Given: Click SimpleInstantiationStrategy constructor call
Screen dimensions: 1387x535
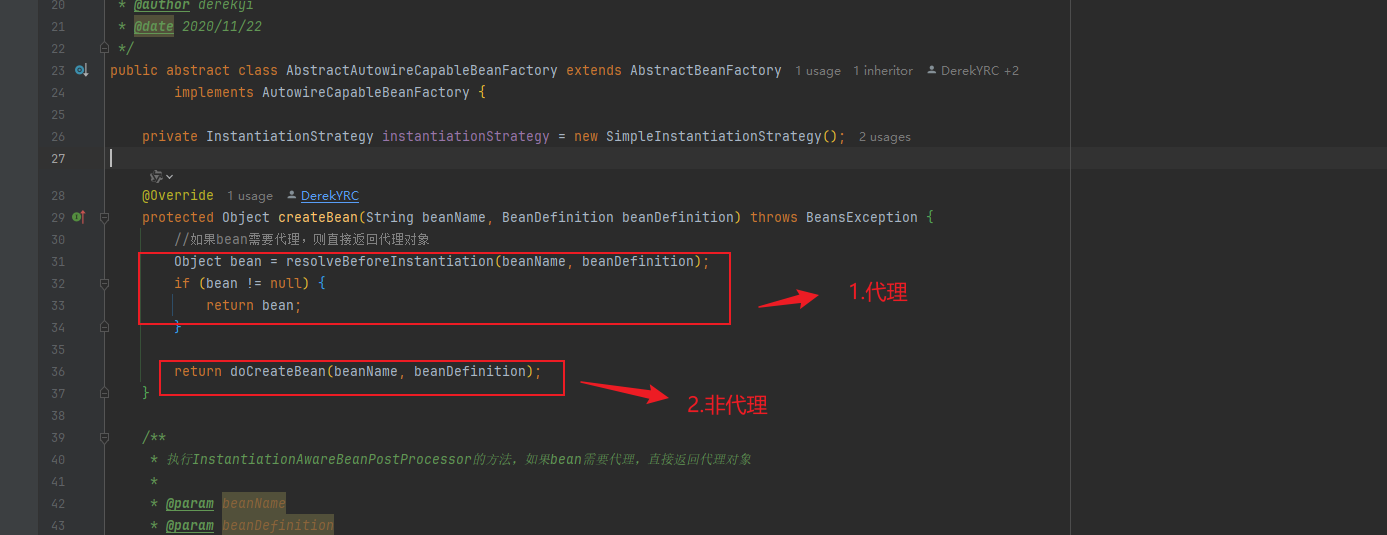Looking at the screenshot, I should 714,136.
